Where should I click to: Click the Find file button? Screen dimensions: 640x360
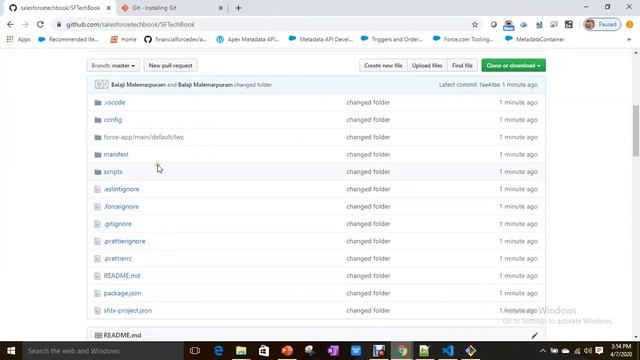(x=462, y=65)
